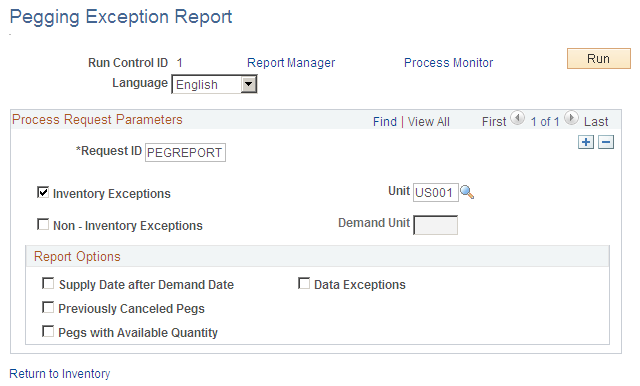Click the Last navigation text
Image resolution: width=640 pixels, height=386 pixels.
(x=596, y=122)
